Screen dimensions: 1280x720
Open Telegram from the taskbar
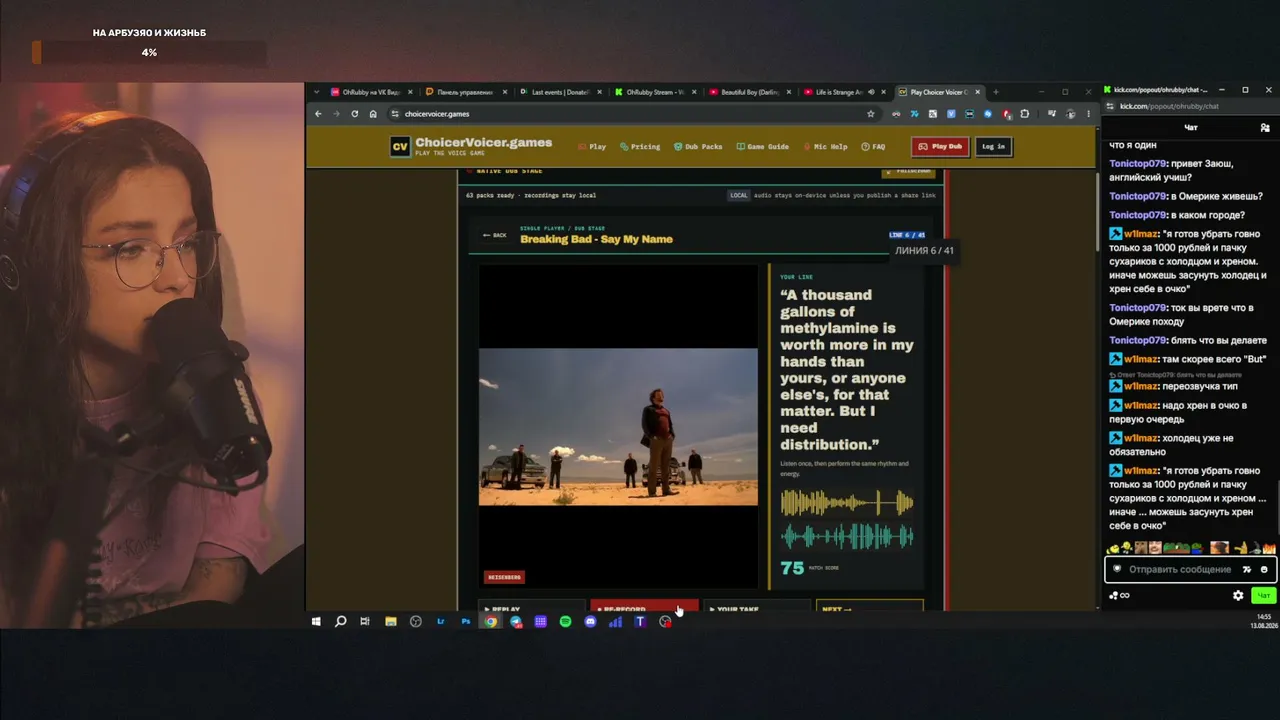point(515,622)
